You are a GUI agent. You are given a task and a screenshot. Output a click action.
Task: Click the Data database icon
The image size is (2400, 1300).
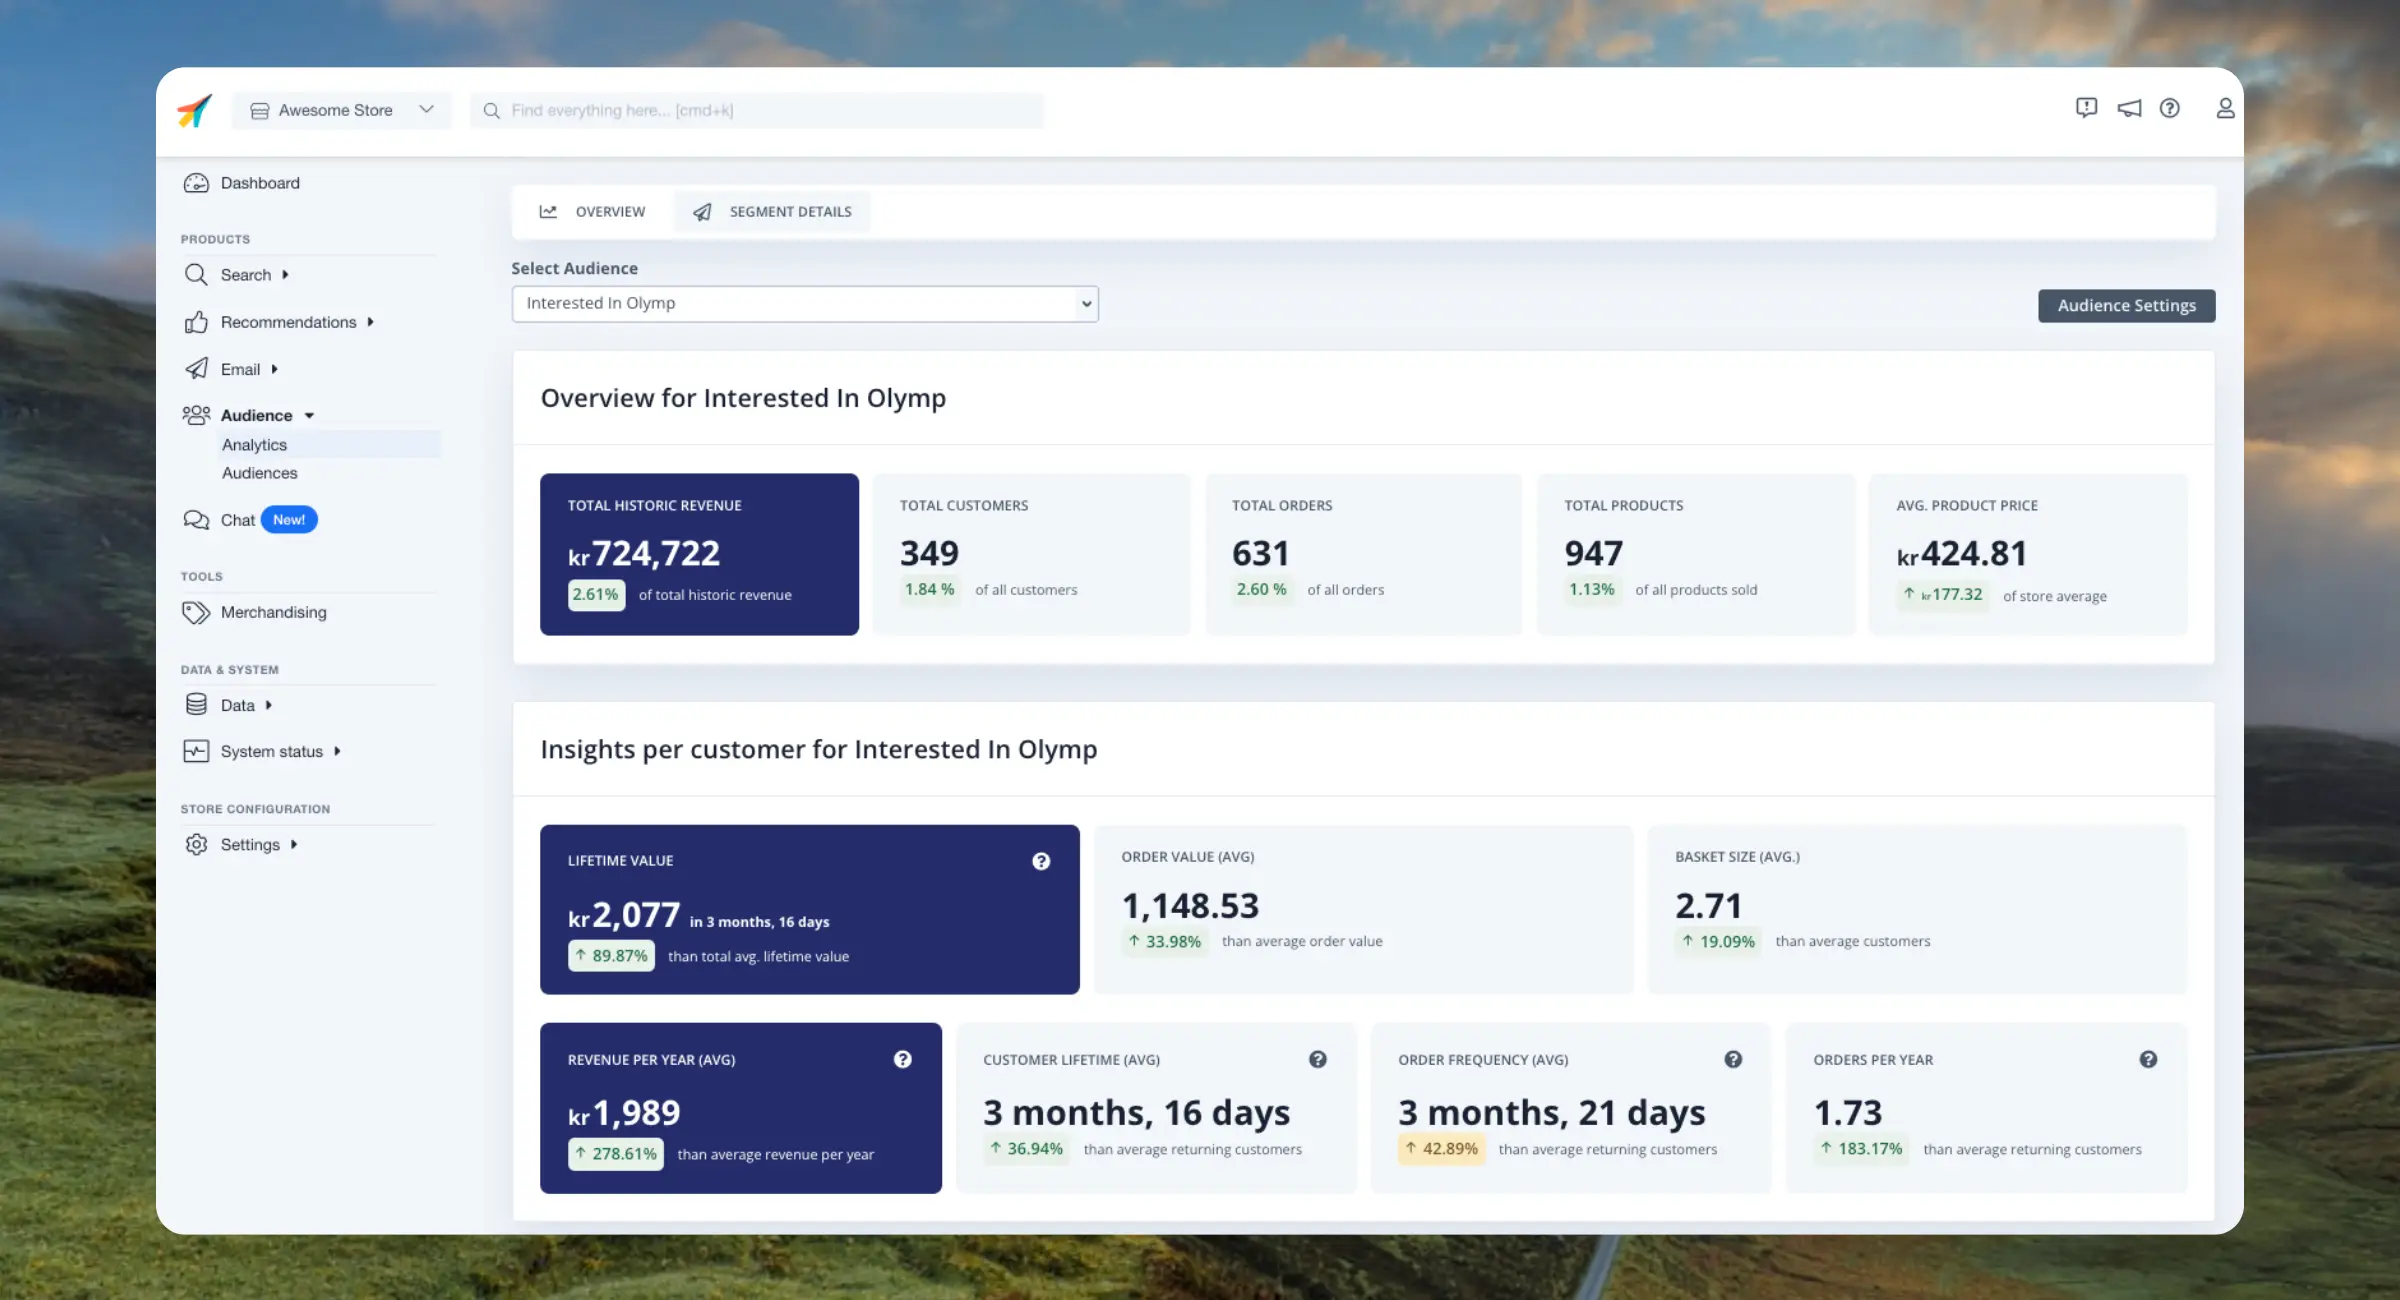[x=196, y=705]
